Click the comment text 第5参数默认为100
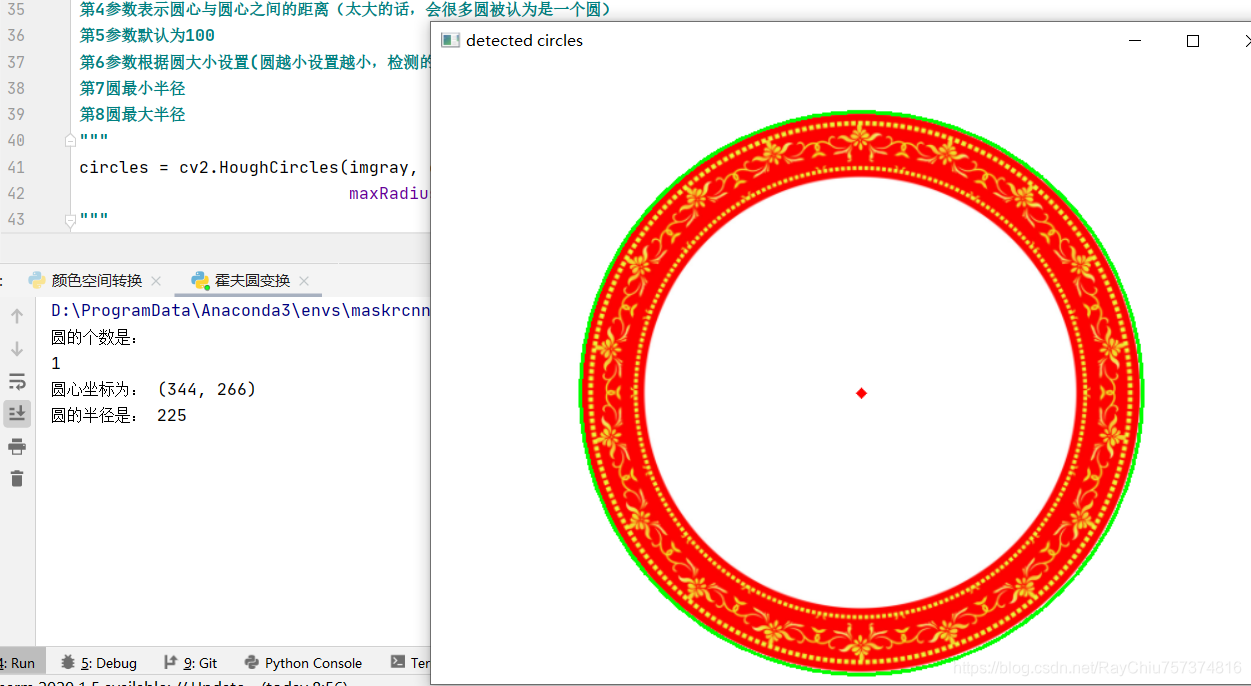 point(147,35)
